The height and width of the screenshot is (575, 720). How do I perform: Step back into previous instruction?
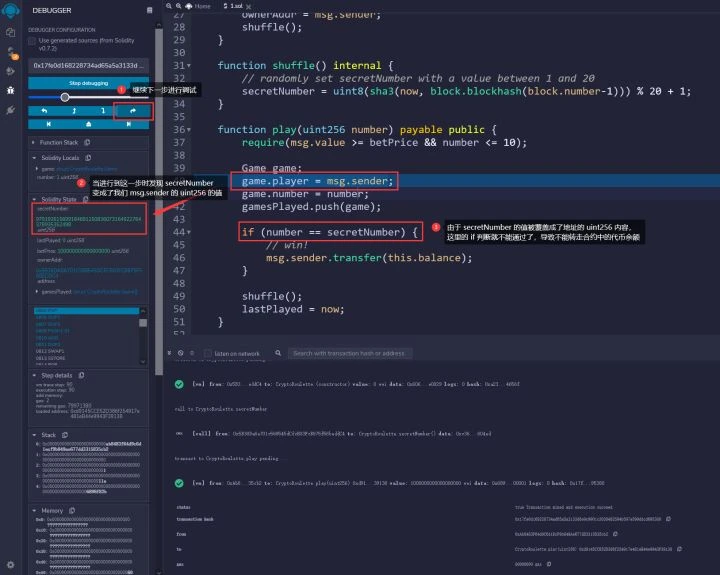pos(74,111)
